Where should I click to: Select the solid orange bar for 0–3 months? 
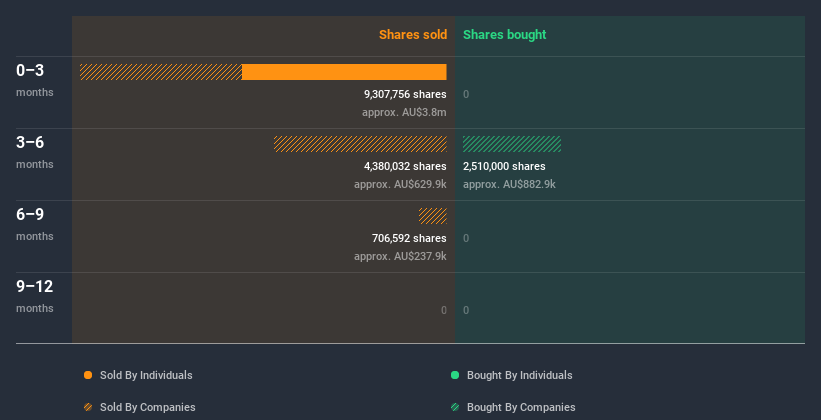tap(344, 72)
